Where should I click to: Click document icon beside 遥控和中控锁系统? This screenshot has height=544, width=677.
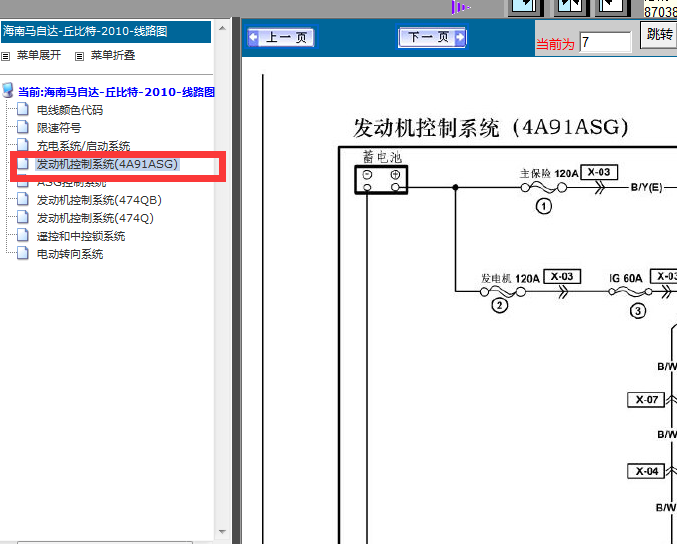point(23,235)
